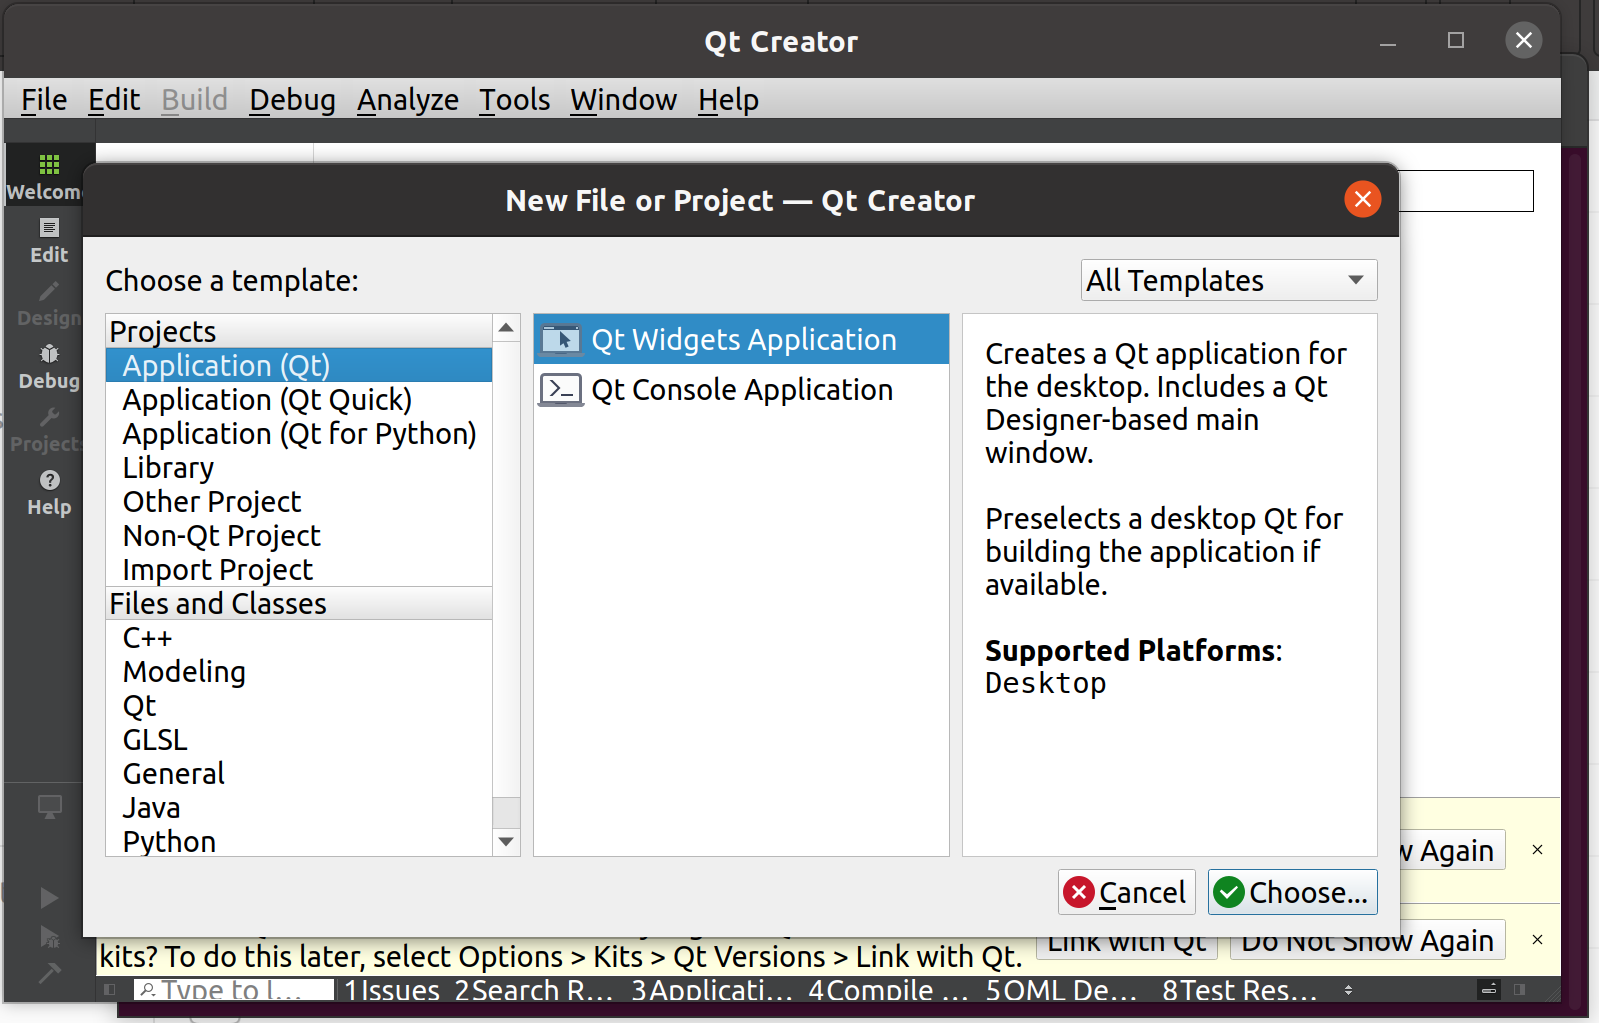Toggle the left sidebar from status bar
Viewport: 1599px width, 1023px height.
tap(110, 990)
